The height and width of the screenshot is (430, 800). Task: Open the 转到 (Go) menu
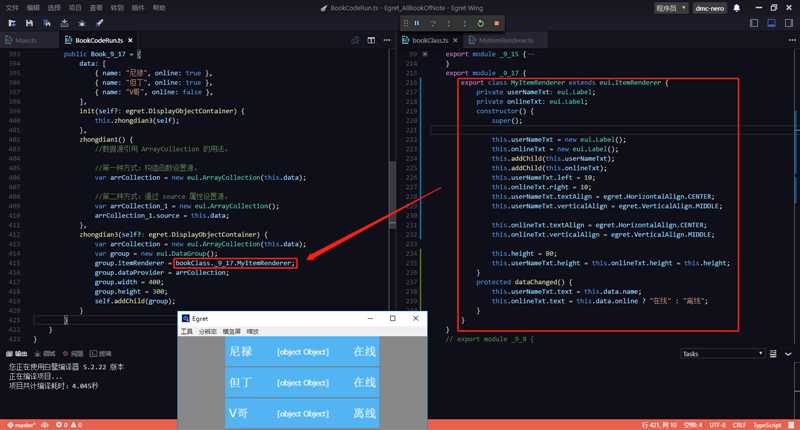point(117,8)
